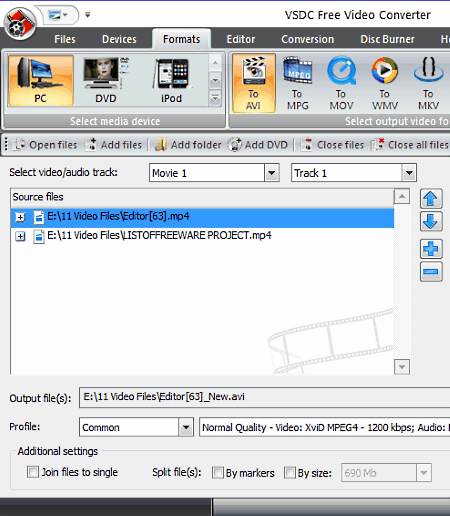Viewport: 450px width, 516px height.
Task: Click Close all files button
Action: (410, 145)
